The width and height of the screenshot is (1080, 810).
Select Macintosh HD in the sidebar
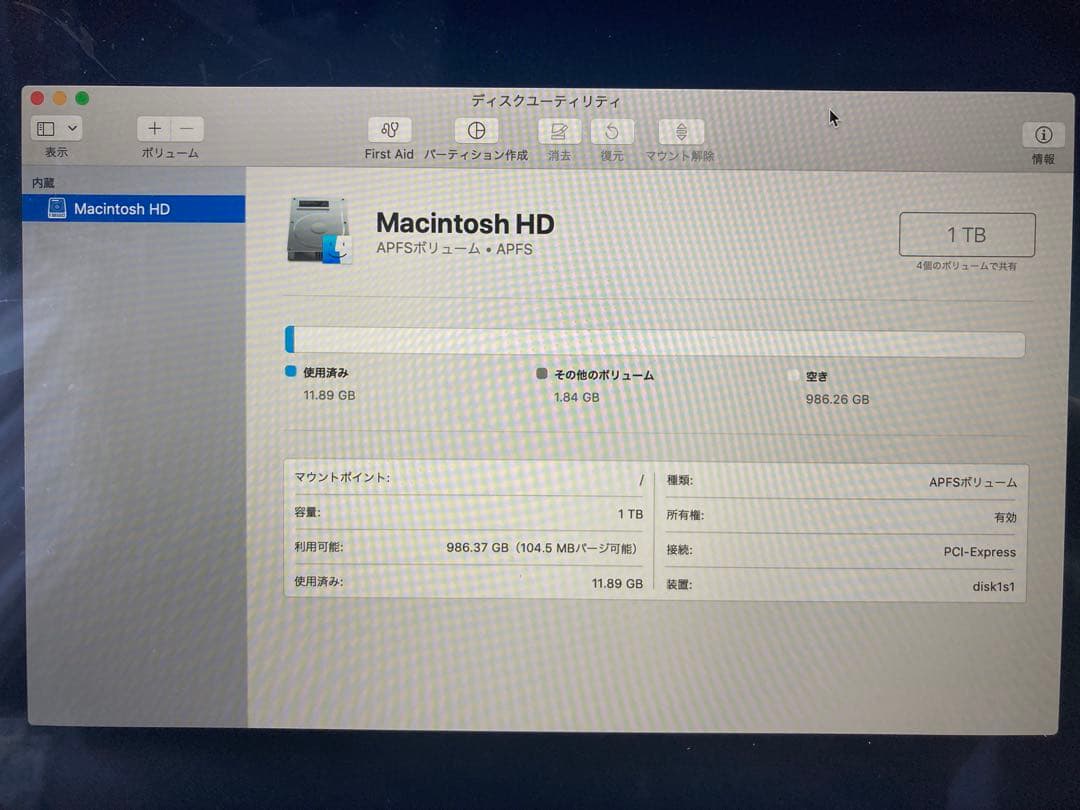pyautogui.click(x=120, y=209)
